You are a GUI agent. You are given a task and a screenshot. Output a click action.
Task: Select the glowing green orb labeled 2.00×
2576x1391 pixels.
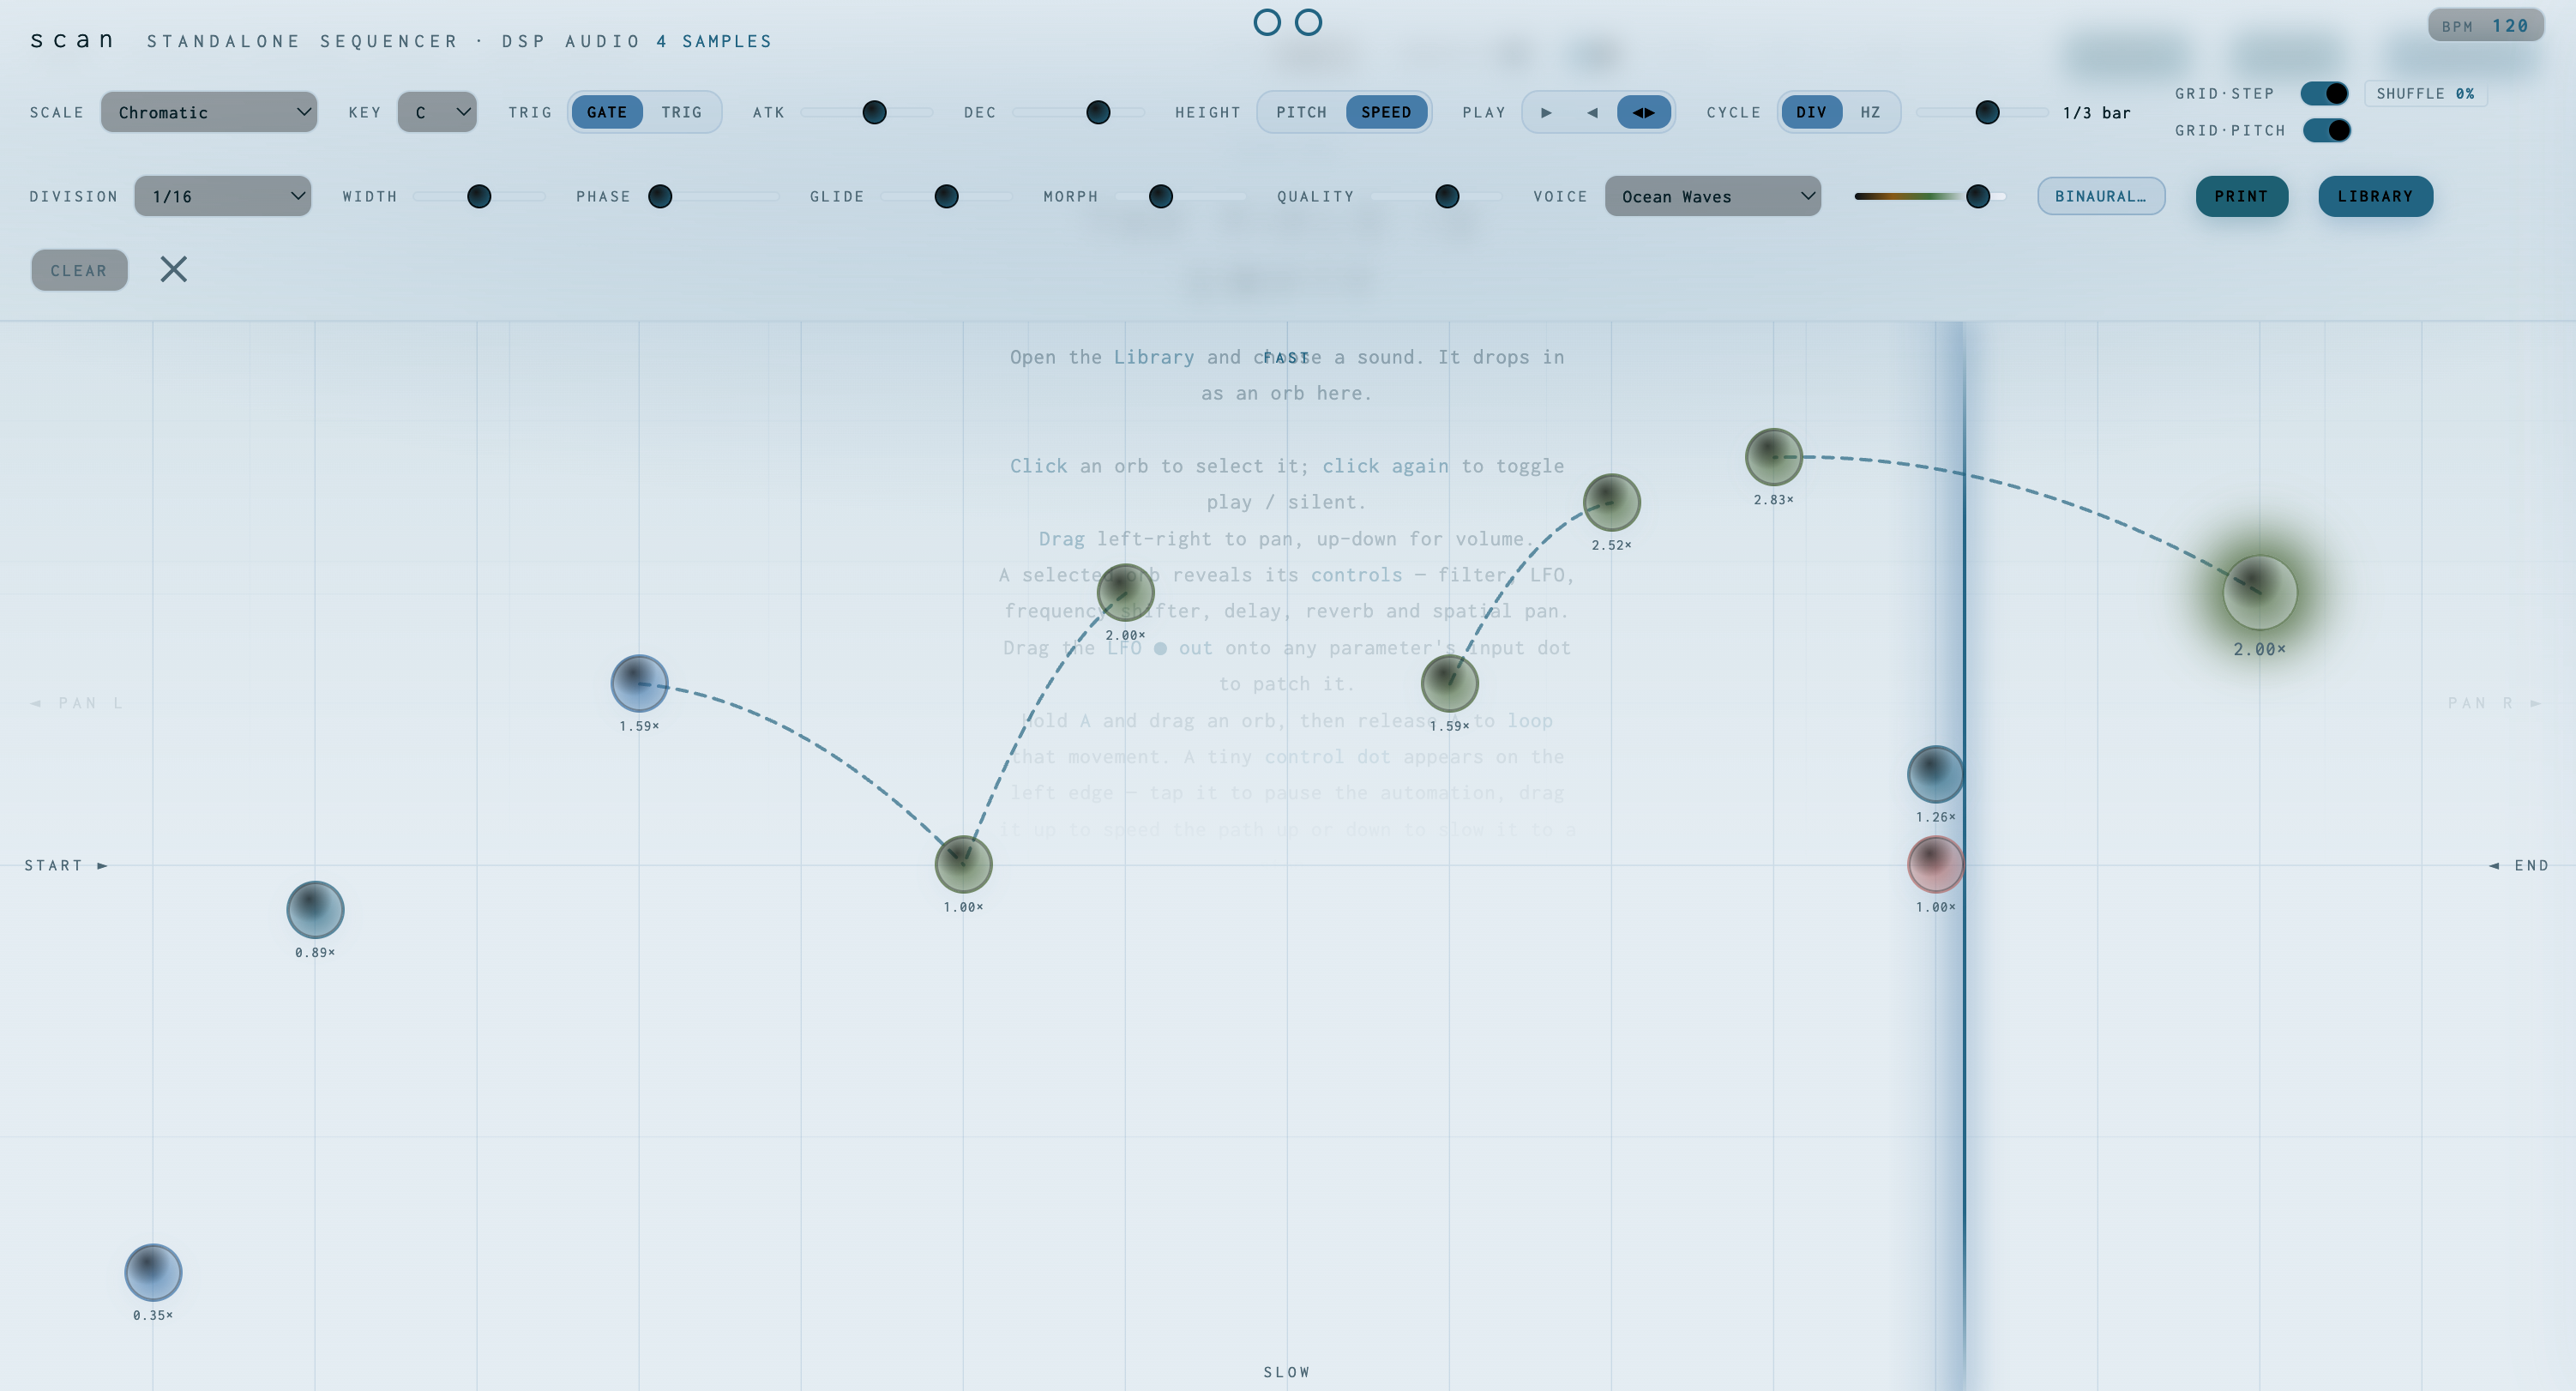[2260, 592]
